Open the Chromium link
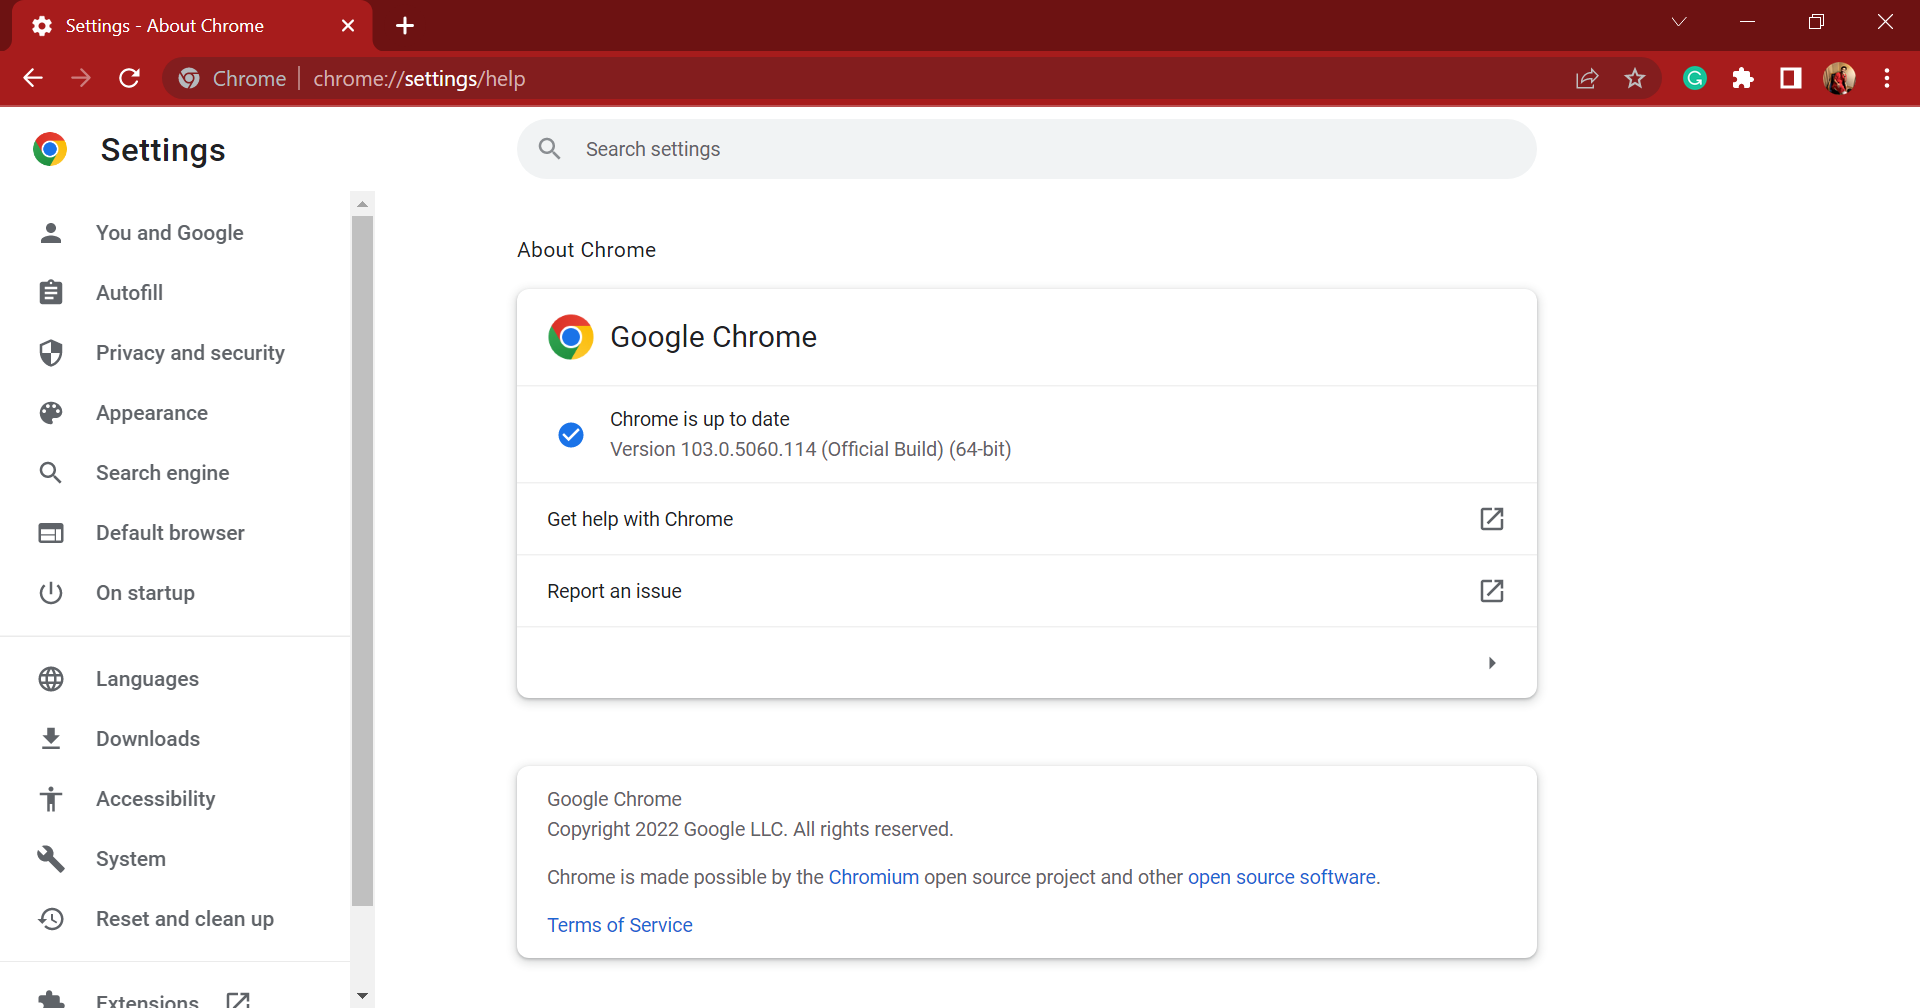Screen dimensions: 1920x1008 pyautogui.click(x=873, y=877)
